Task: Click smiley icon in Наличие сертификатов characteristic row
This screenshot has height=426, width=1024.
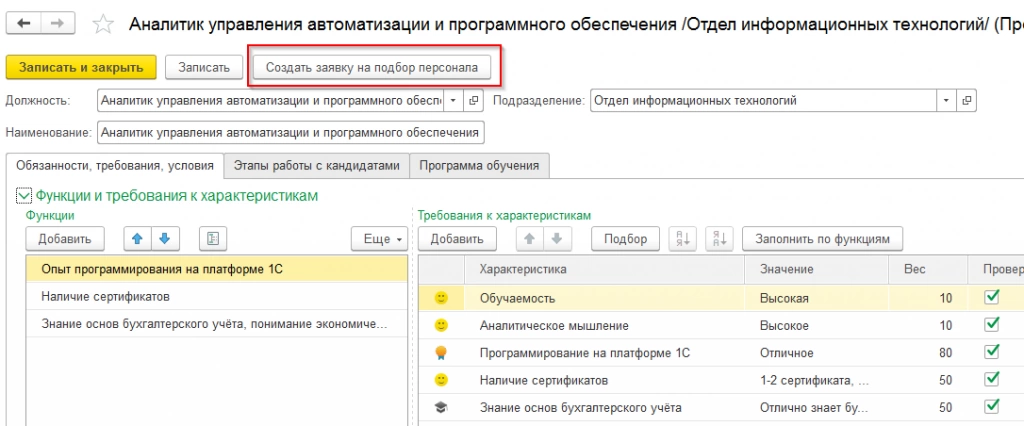Action: pyautogui.click(x=441, y=380)
